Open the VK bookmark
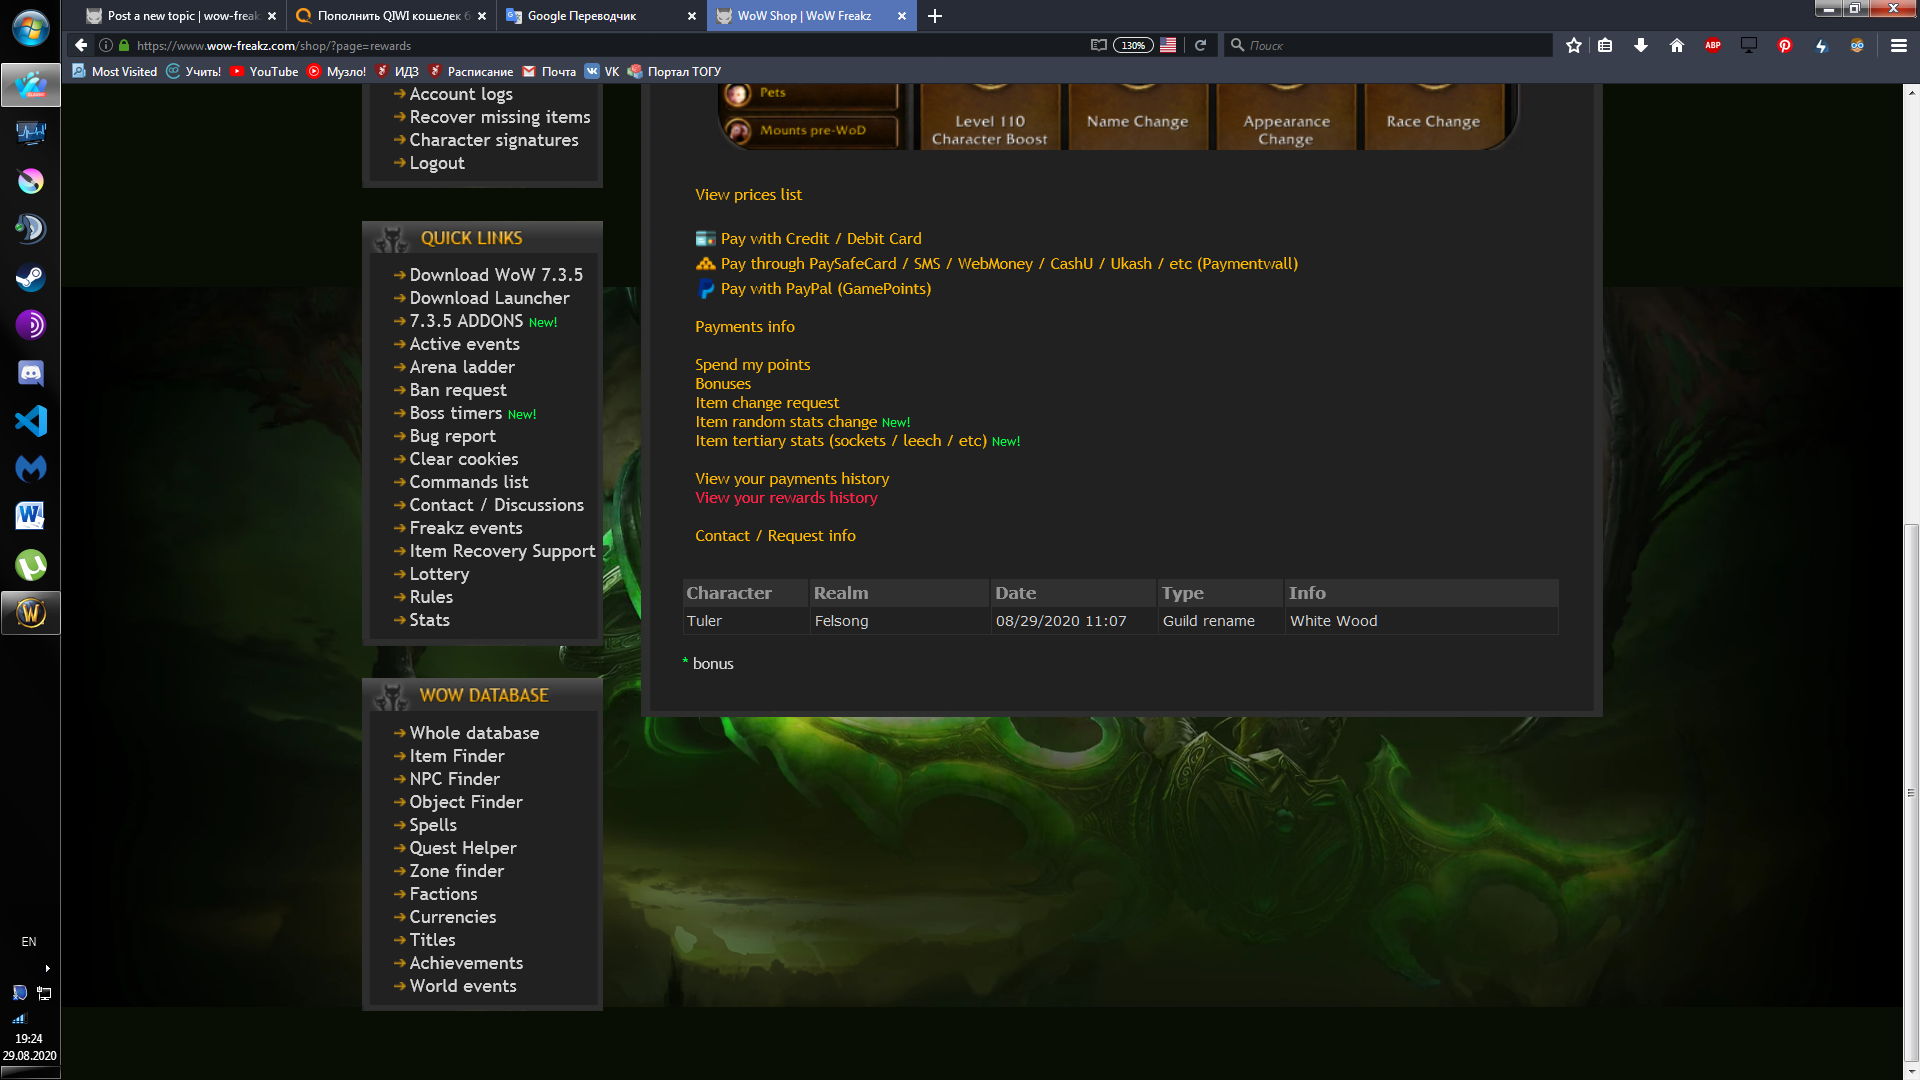1920x1080 pixels. [x=602, y=71]
